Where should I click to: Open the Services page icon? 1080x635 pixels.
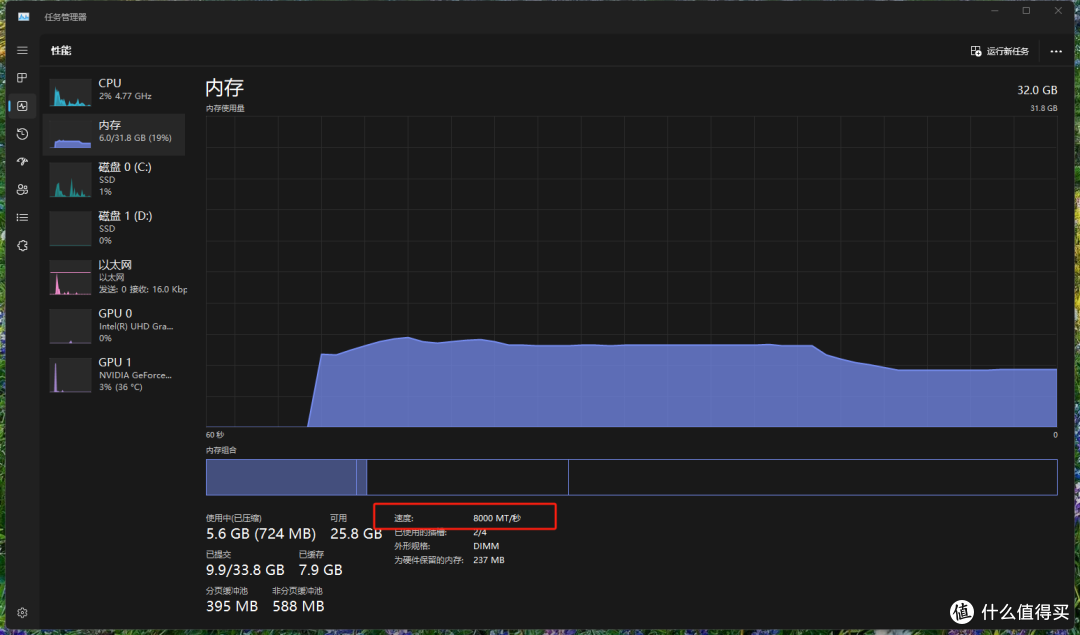(22, 246)
